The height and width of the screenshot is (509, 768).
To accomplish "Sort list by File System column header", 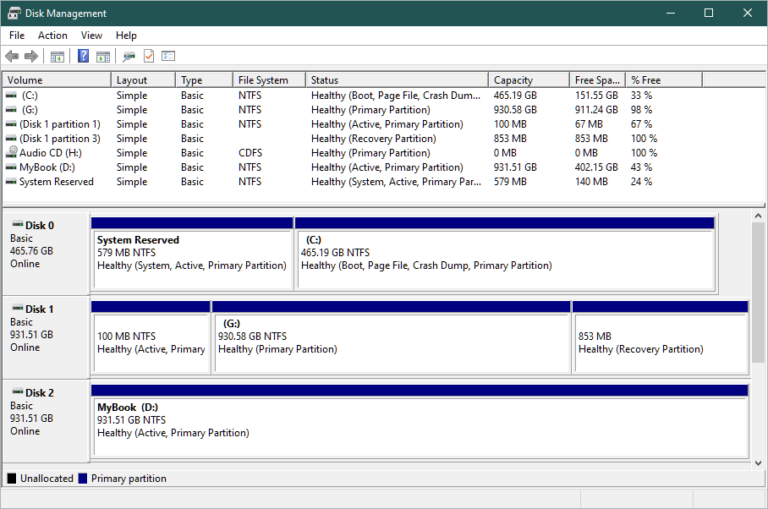I will click(x=269, y=80).
